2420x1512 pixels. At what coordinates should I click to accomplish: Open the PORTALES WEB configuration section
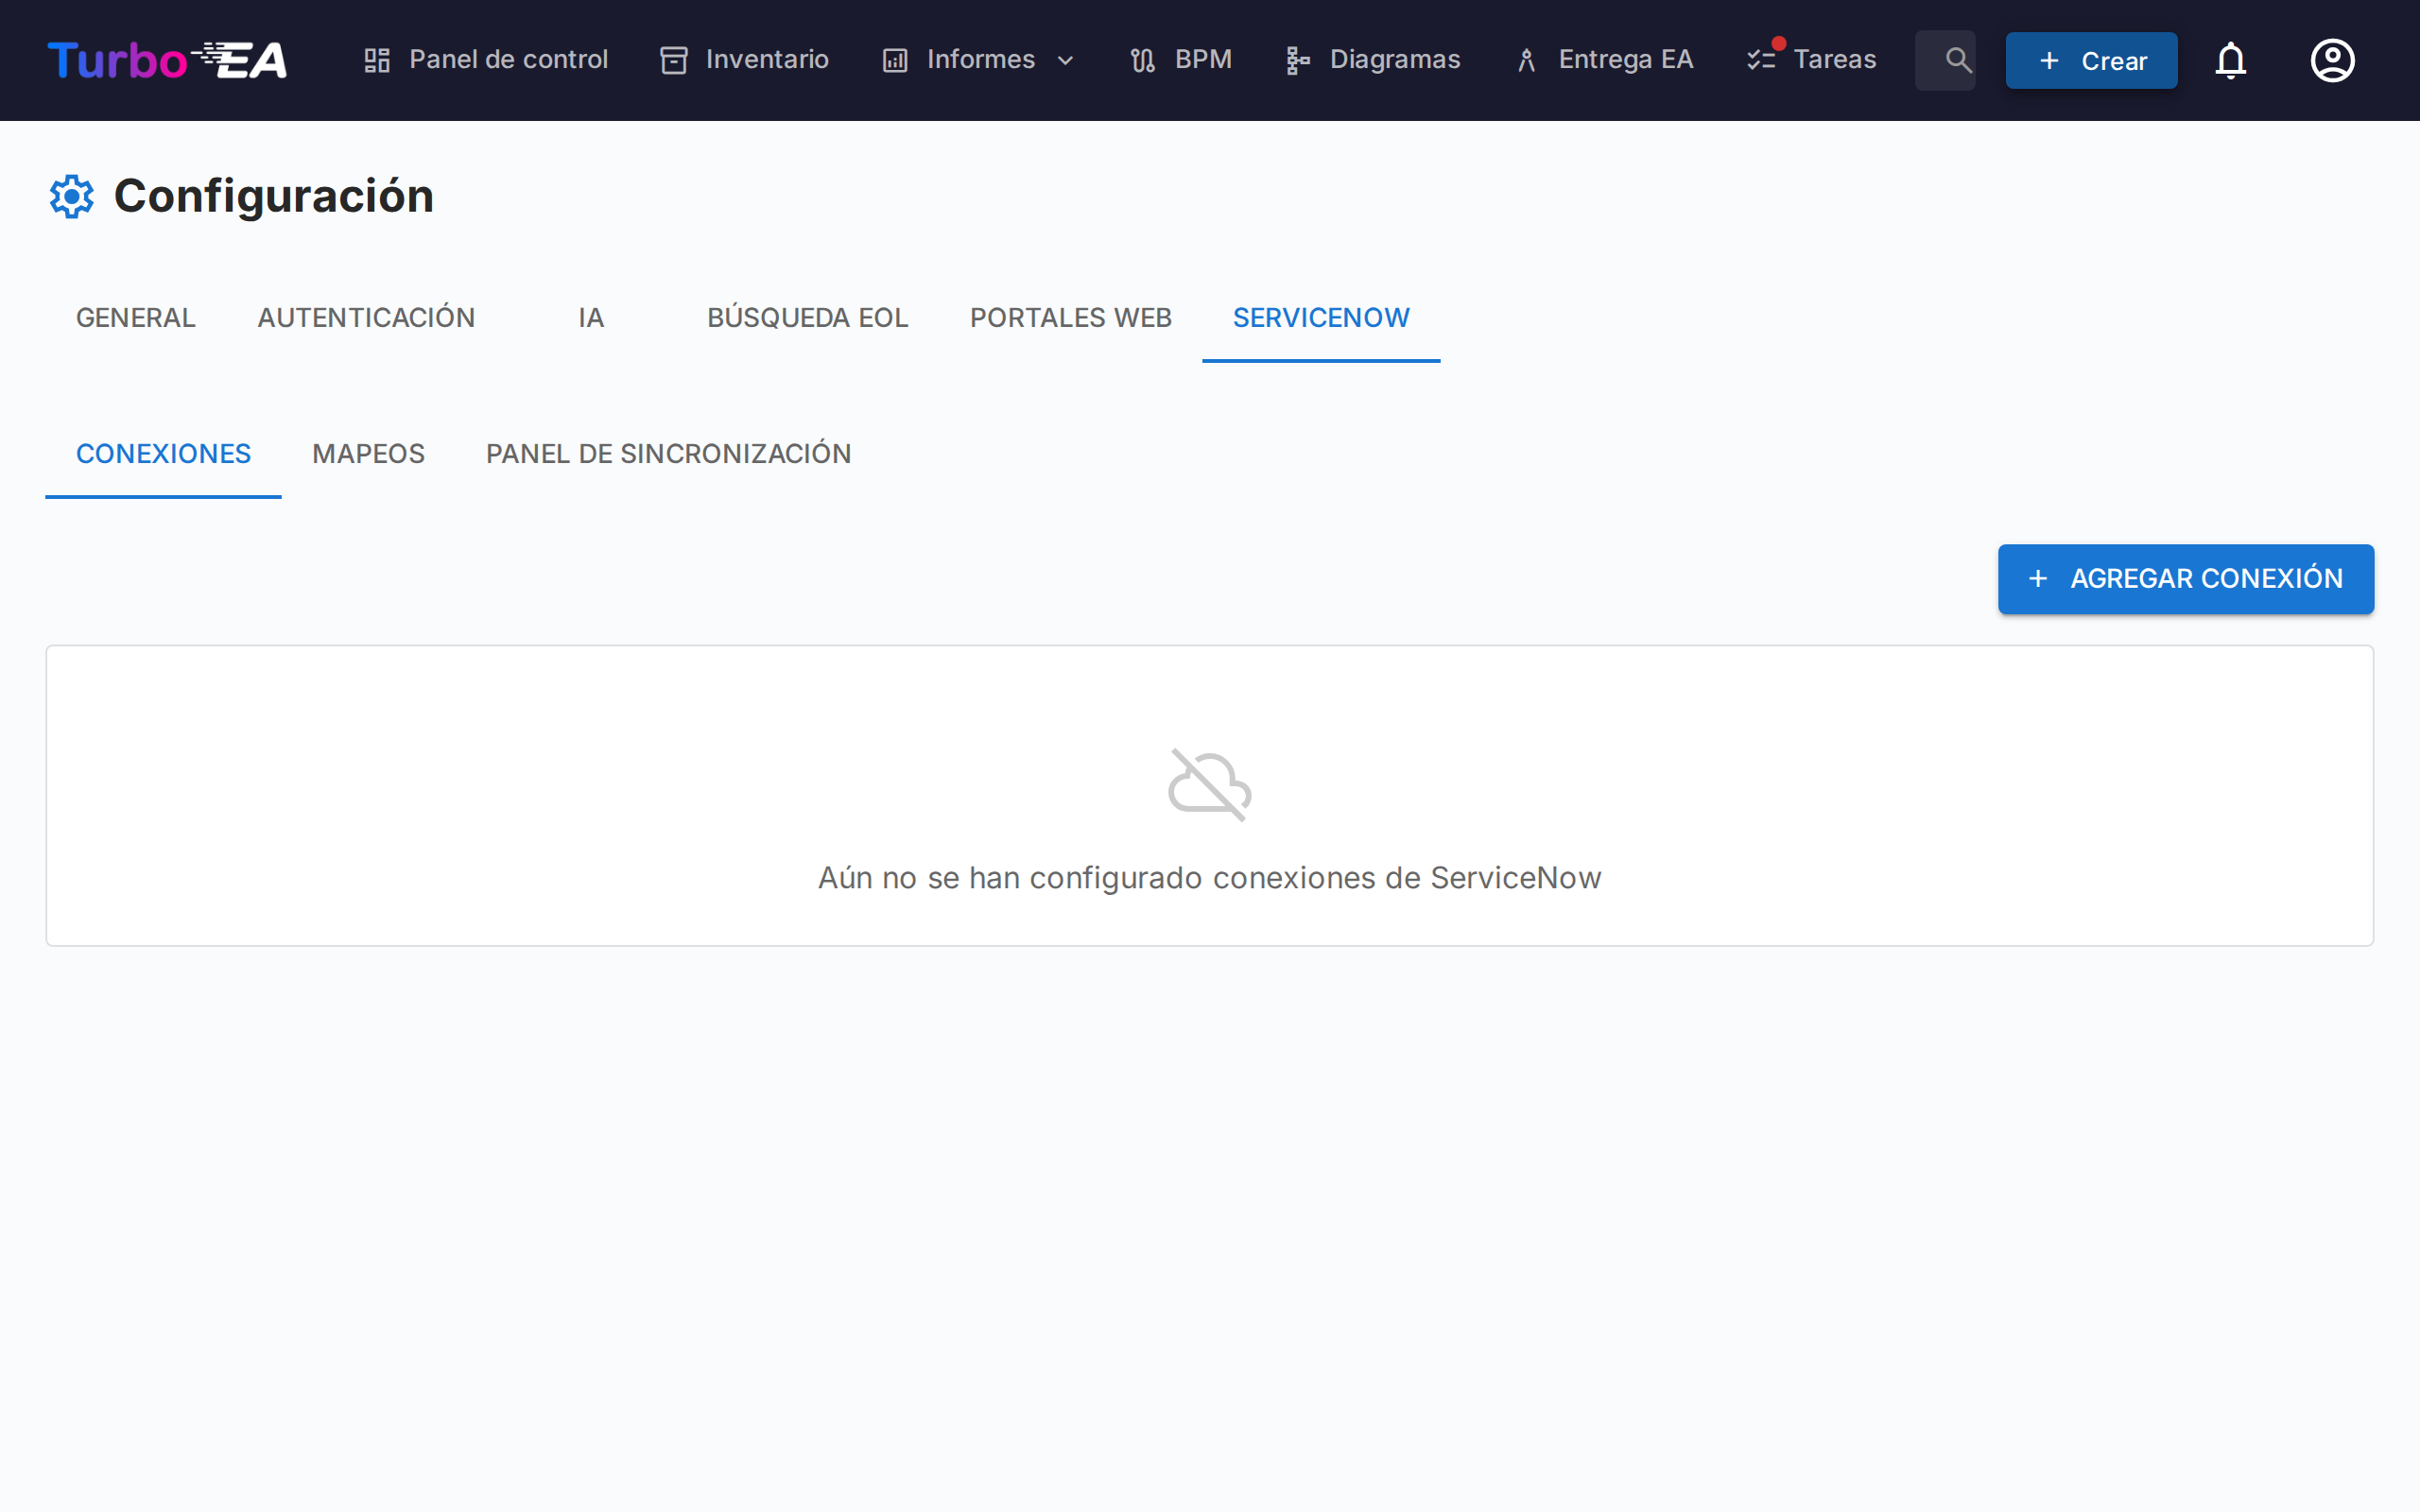tap(1070, 317)
